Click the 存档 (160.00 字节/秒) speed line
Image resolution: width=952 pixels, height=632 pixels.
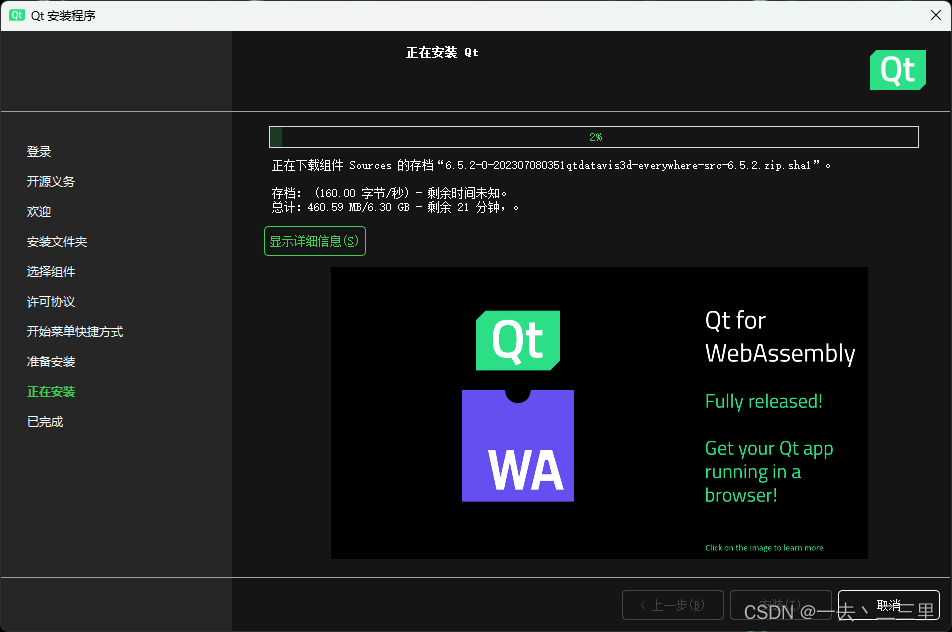[x=389, y=193]
